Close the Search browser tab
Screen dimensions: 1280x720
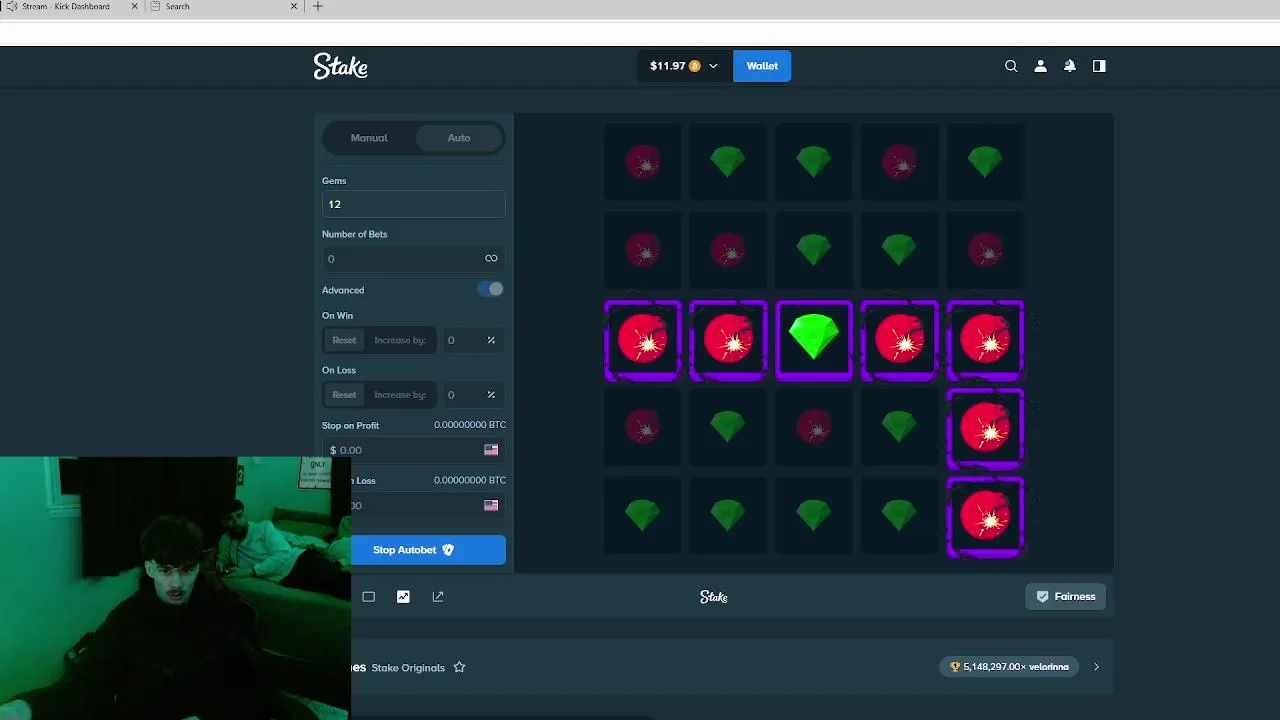[294, 6]
